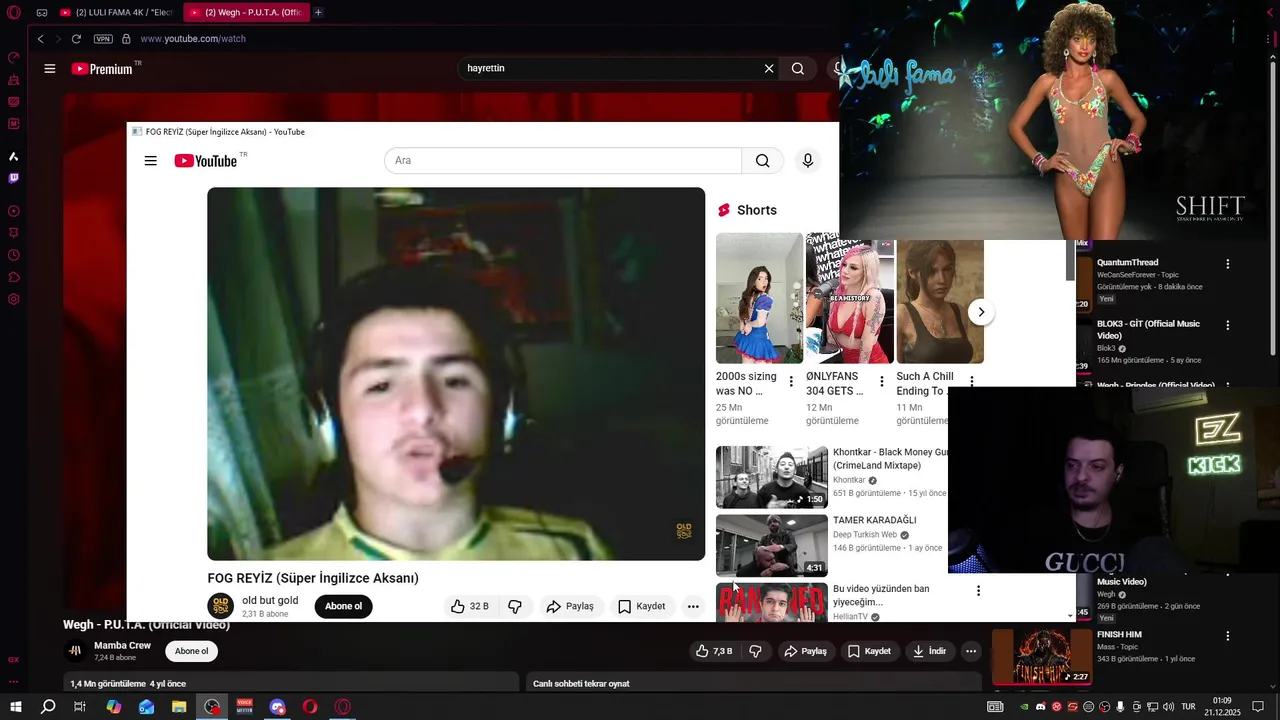The height and width of the screenshot is (720, 1280).
Task: Download Wegh video with İndir
Action: [929, 651]
